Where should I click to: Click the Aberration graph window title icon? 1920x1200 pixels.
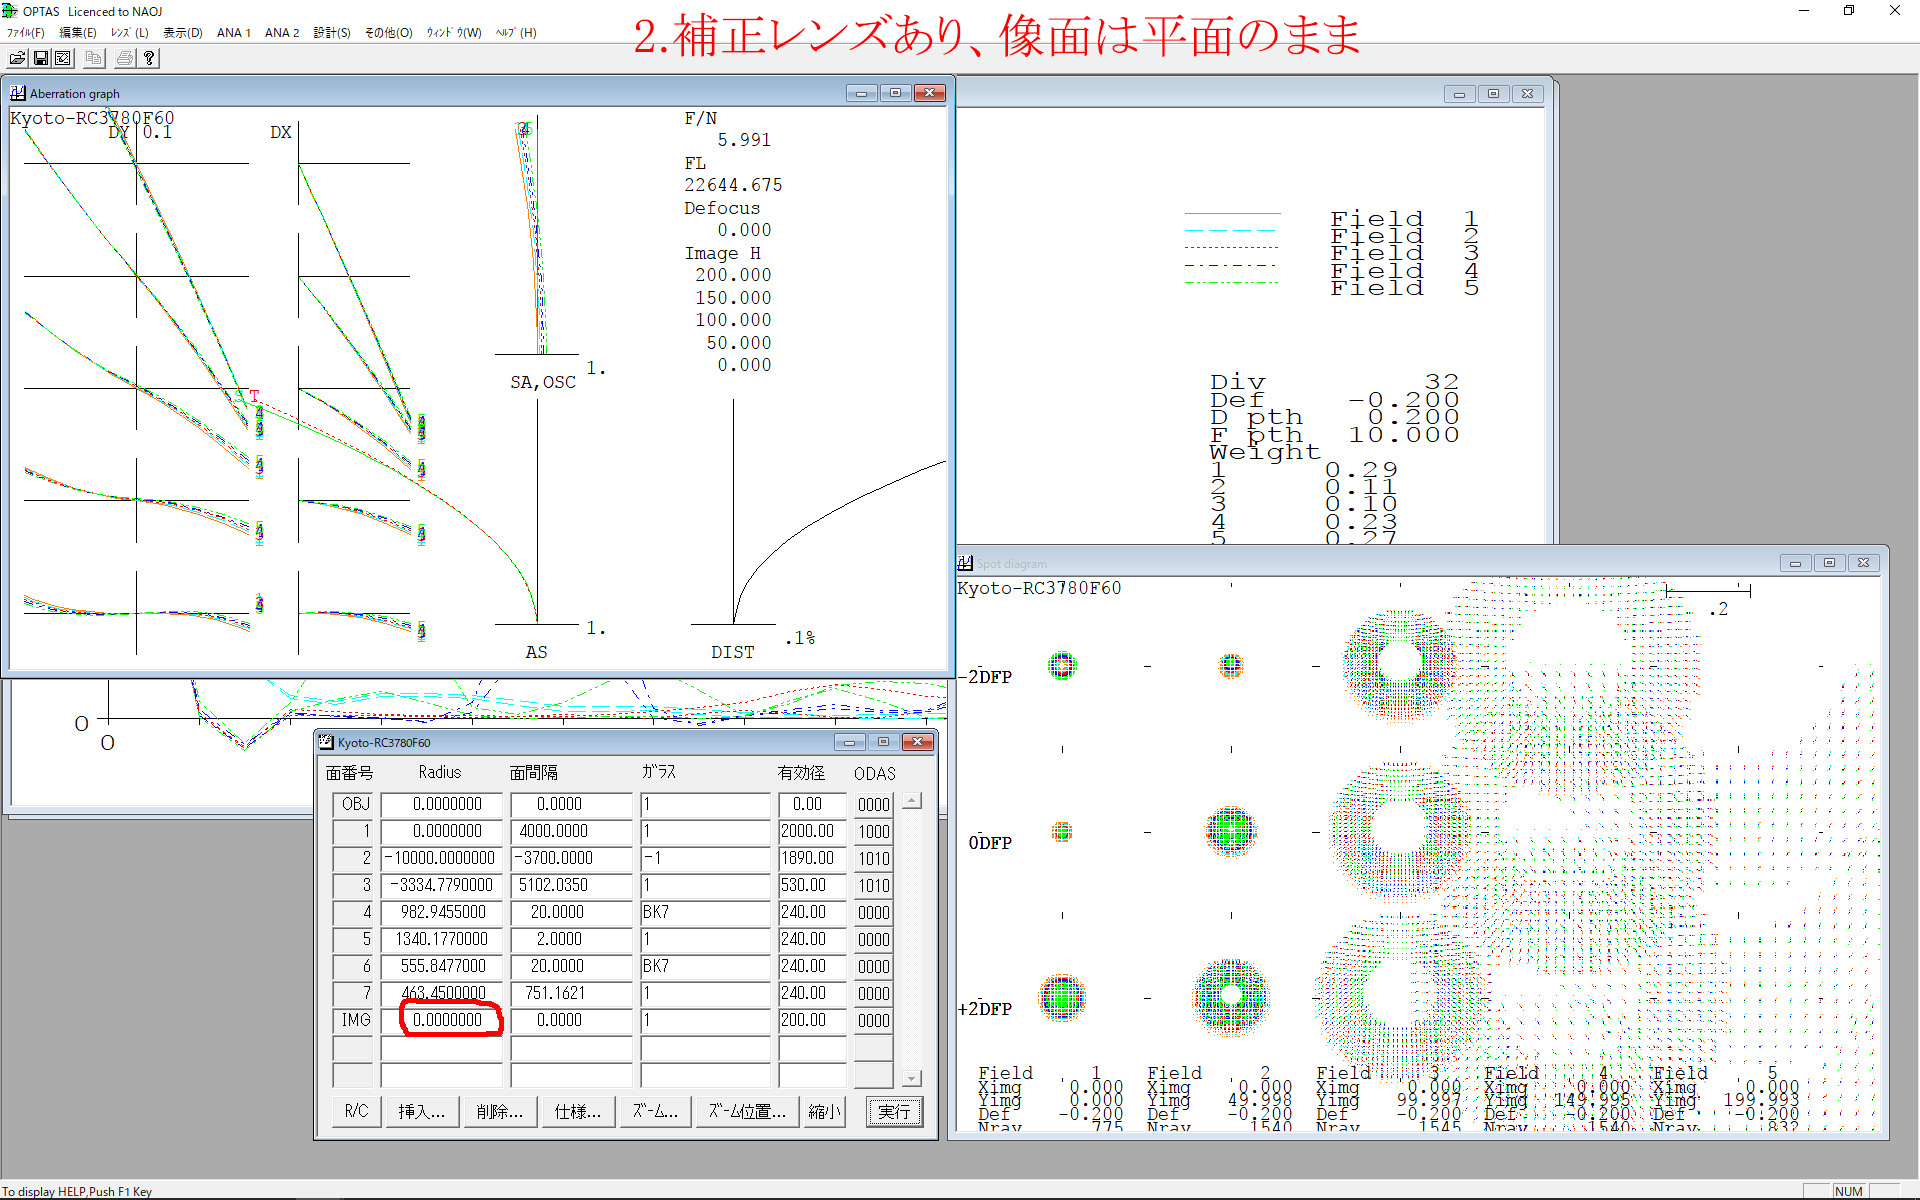coord(18,93)
